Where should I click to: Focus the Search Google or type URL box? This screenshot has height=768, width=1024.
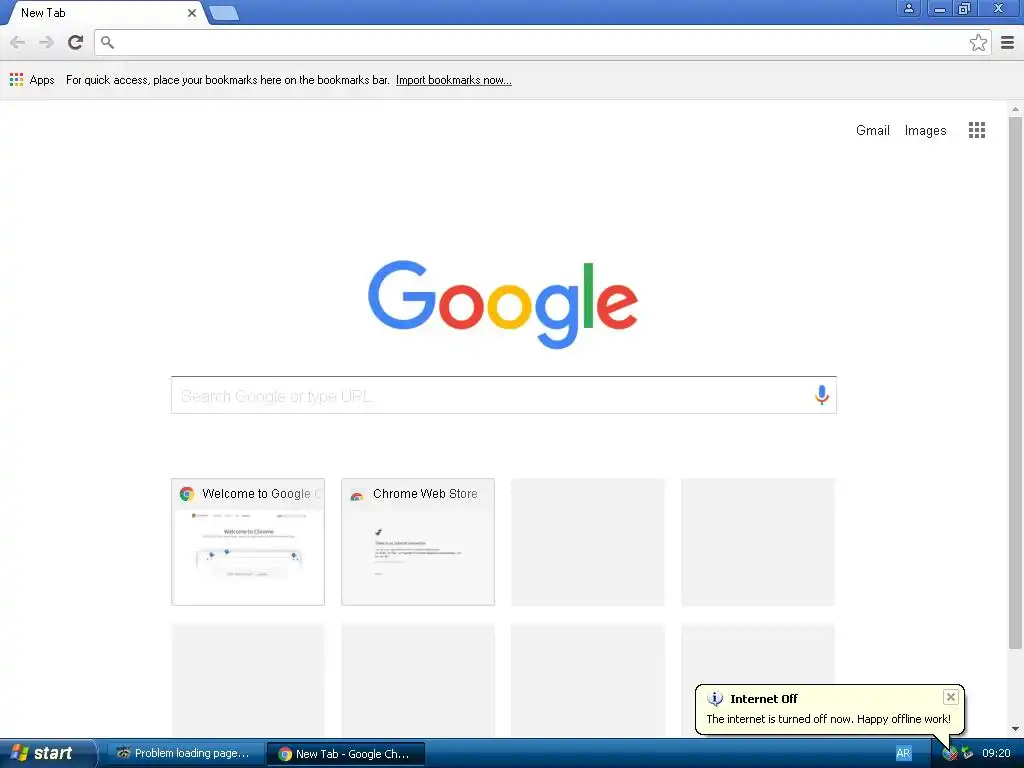point(504,395)
